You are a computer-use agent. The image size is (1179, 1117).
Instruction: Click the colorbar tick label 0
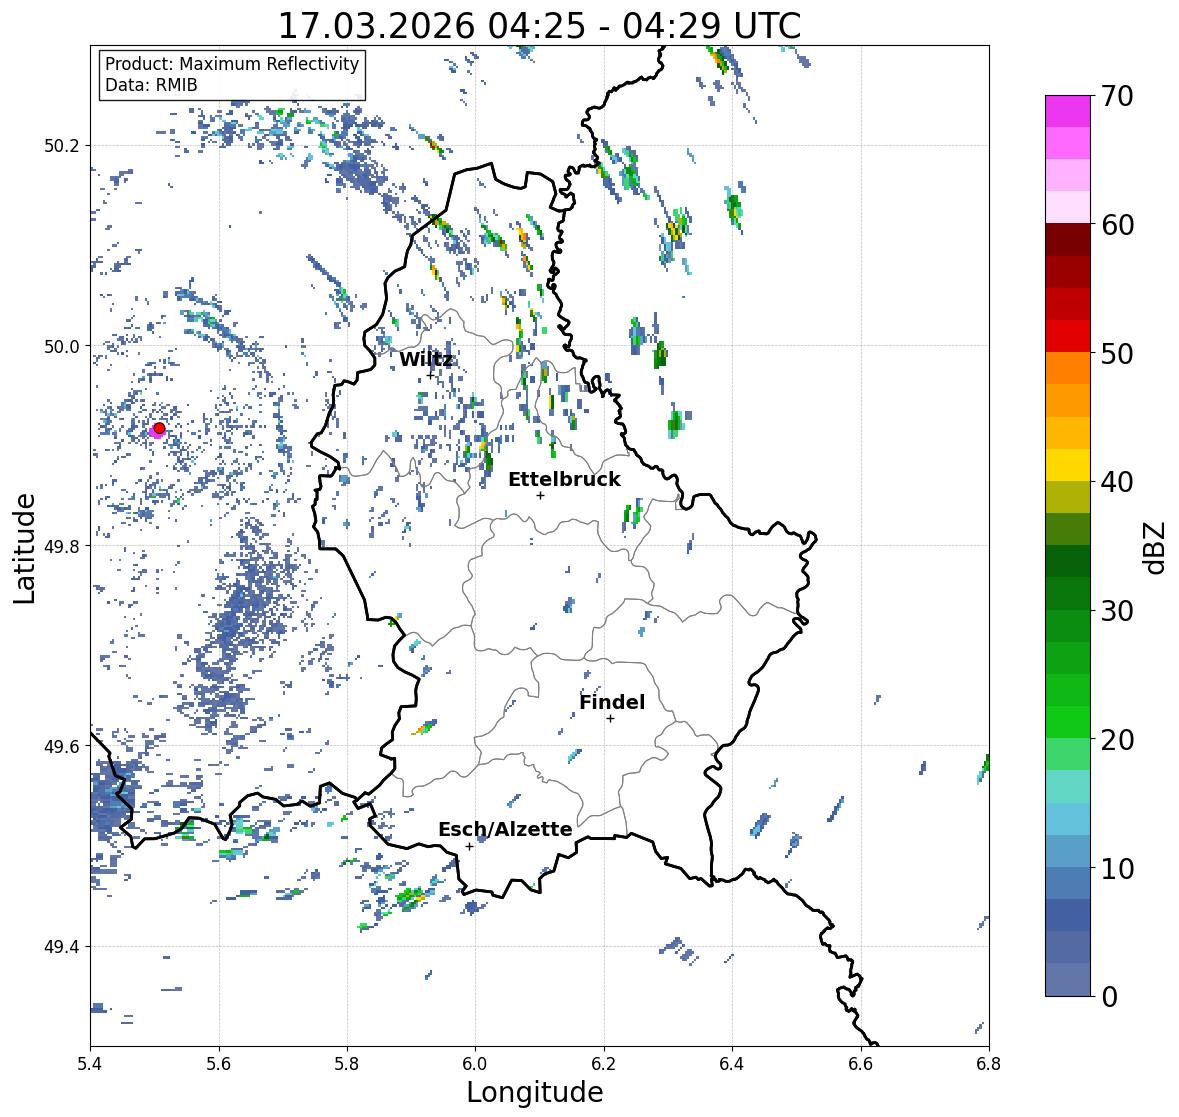1109,997
